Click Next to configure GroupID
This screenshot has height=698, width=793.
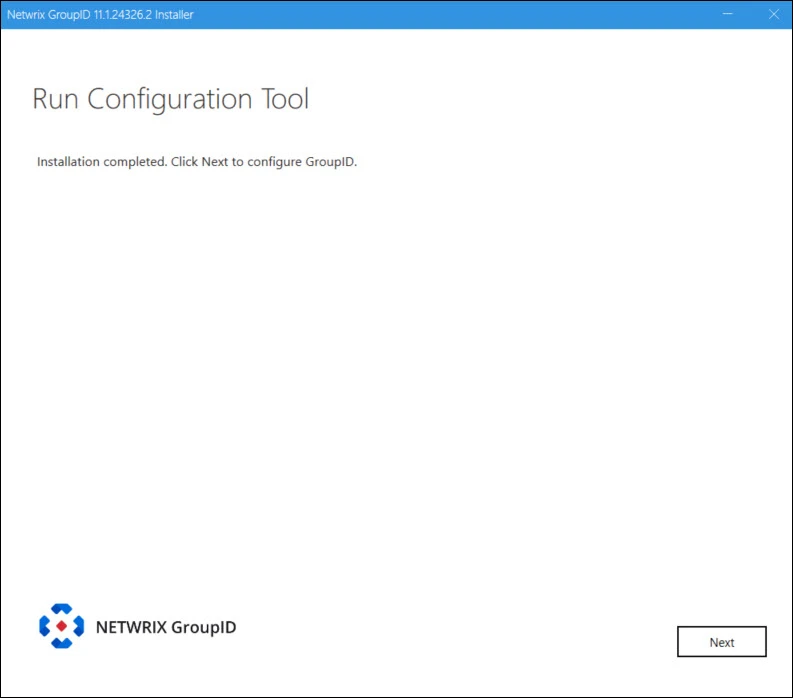722,642
